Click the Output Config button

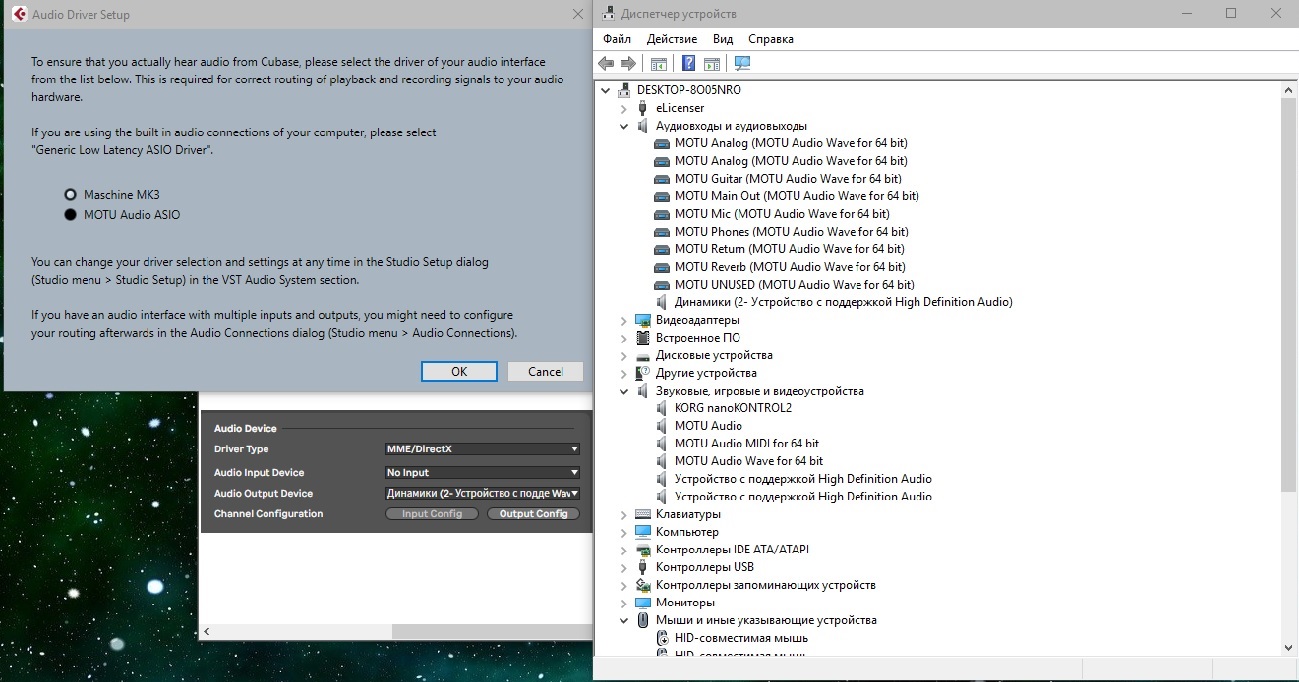(533, 514)
